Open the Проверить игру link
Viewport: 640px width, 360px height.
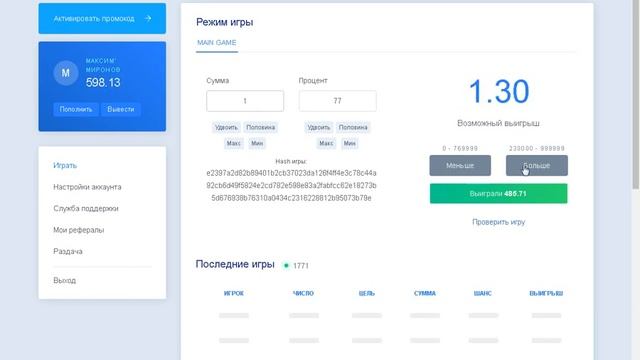(498, 222)
